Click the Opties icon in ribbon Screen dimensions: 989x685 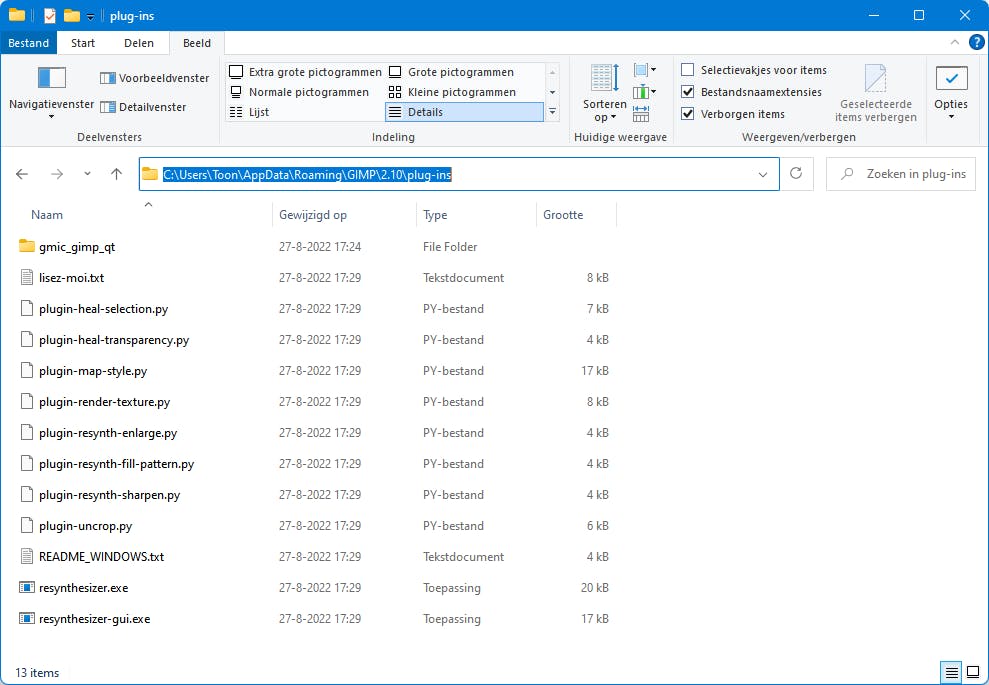pos(950,79)
